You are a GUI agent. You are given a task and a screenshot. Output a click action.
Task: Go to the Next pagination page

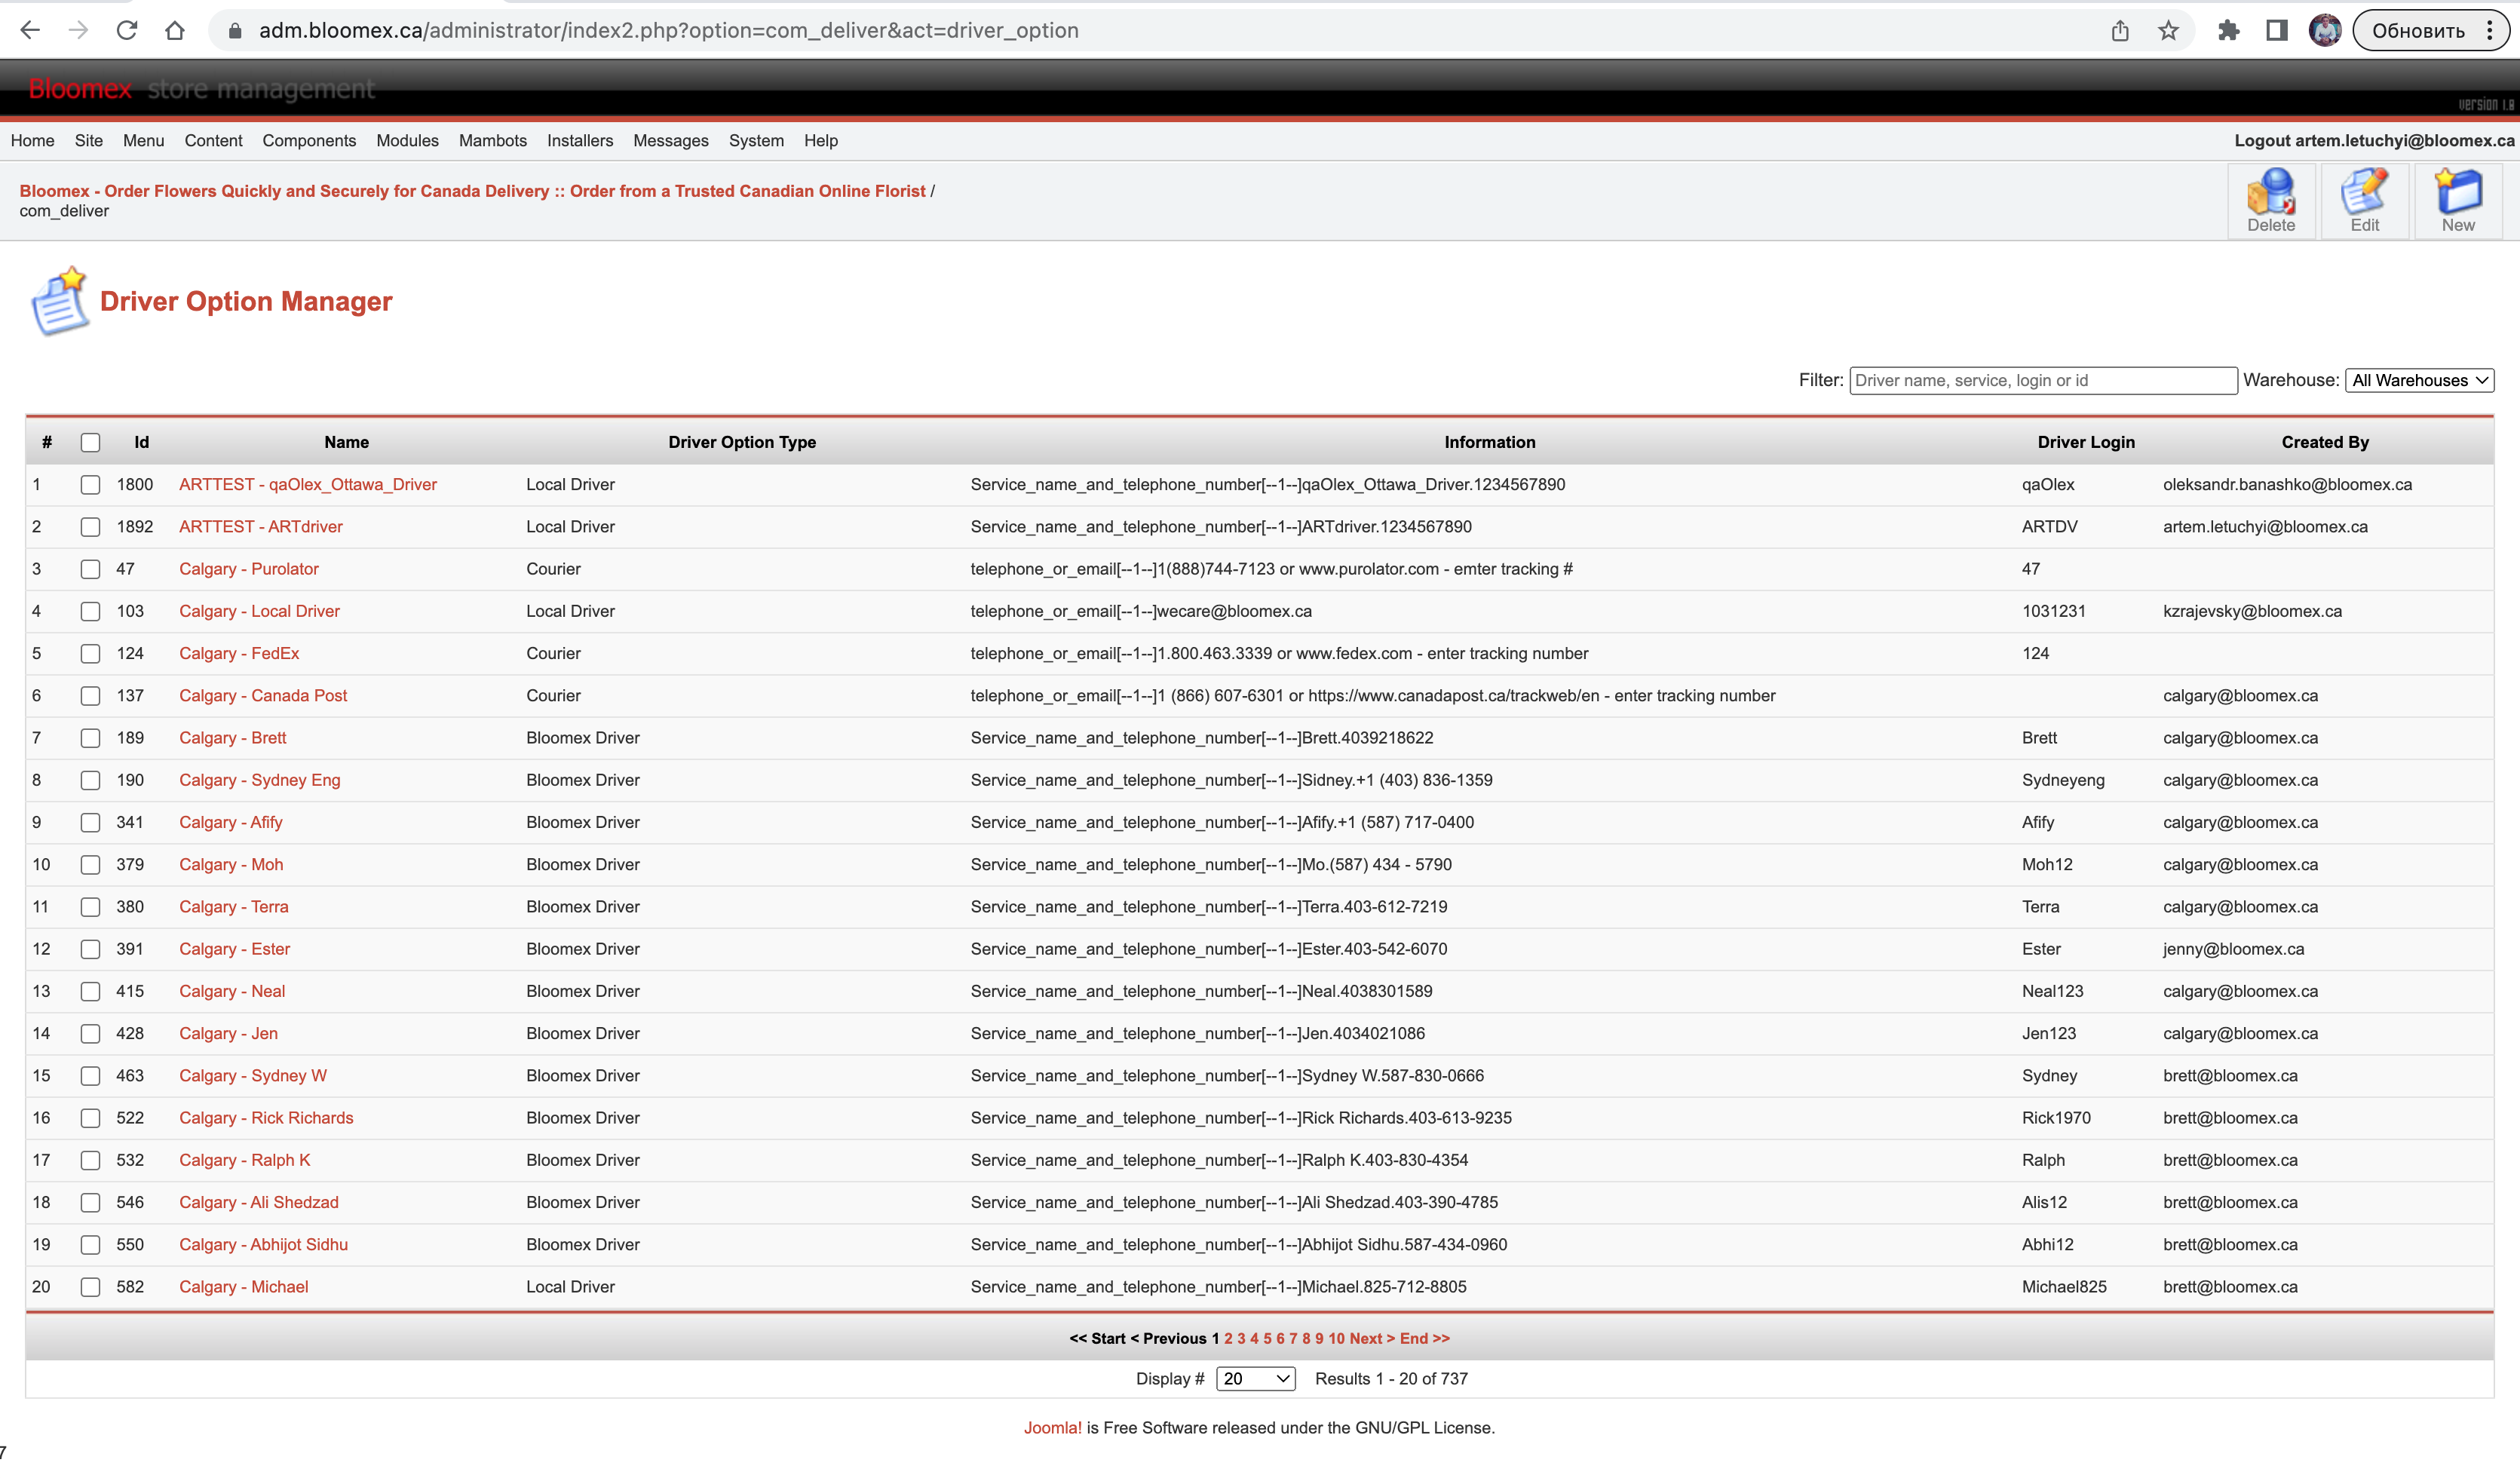click(x=1371, y=1338)
